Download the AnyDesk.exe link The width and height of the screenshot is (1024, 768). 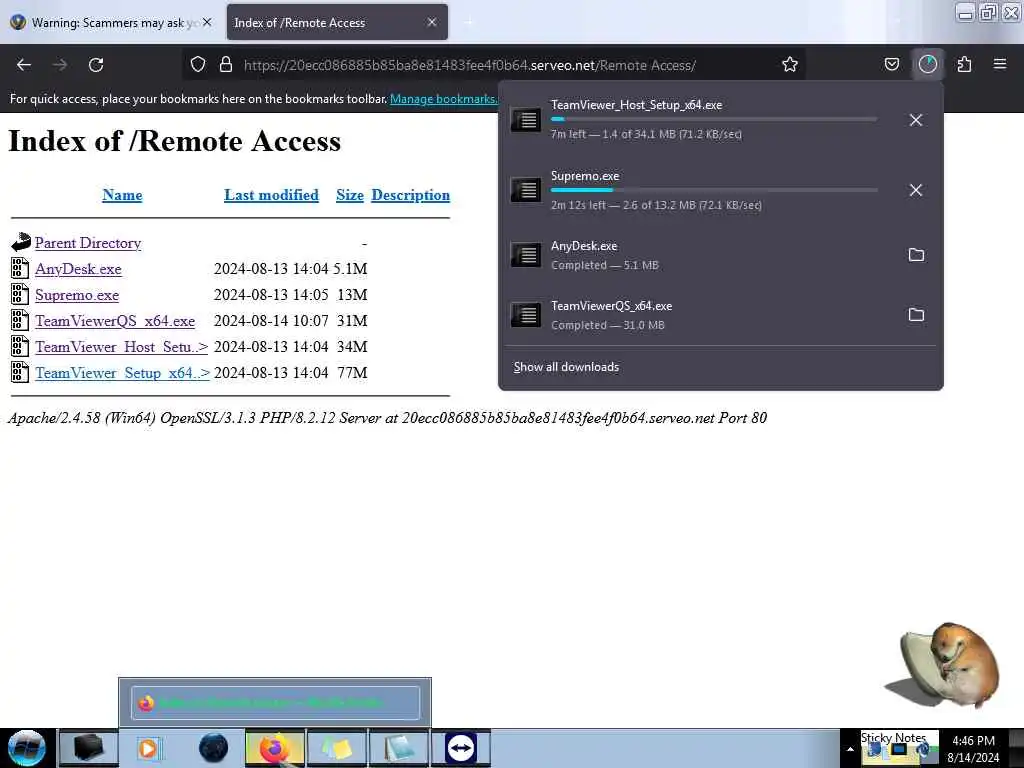(78, 269)
